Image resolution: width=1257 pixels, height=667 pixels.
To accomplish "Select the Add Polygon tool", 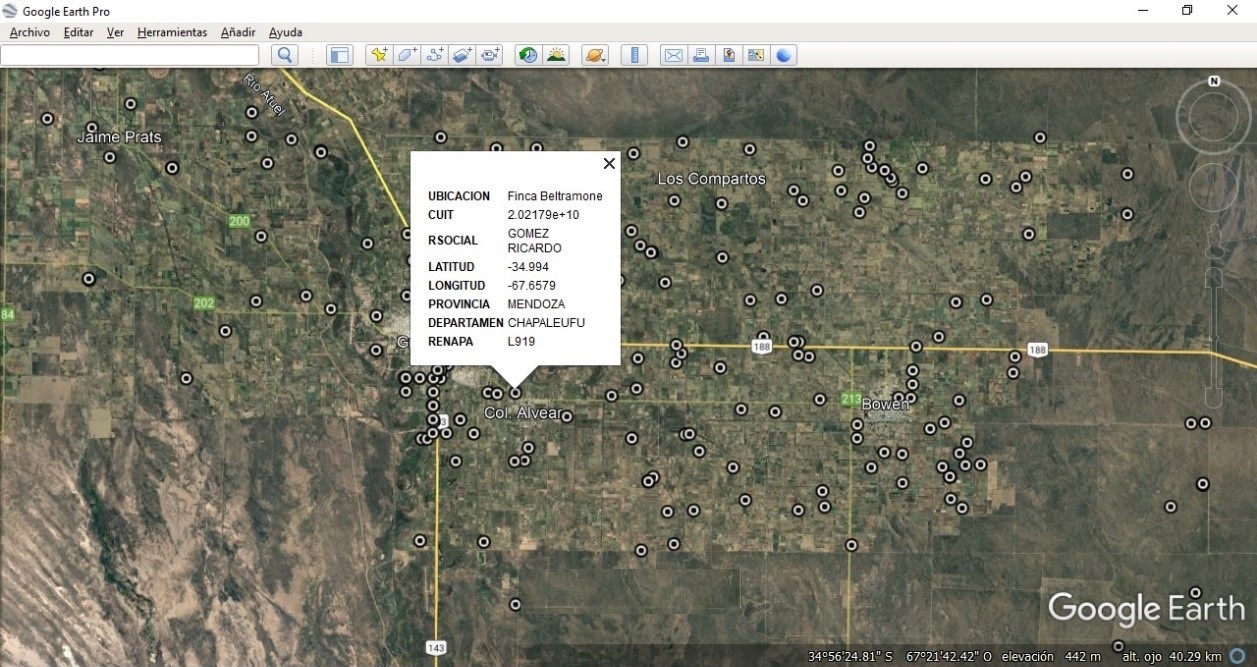I will click(x=406, y=55).
